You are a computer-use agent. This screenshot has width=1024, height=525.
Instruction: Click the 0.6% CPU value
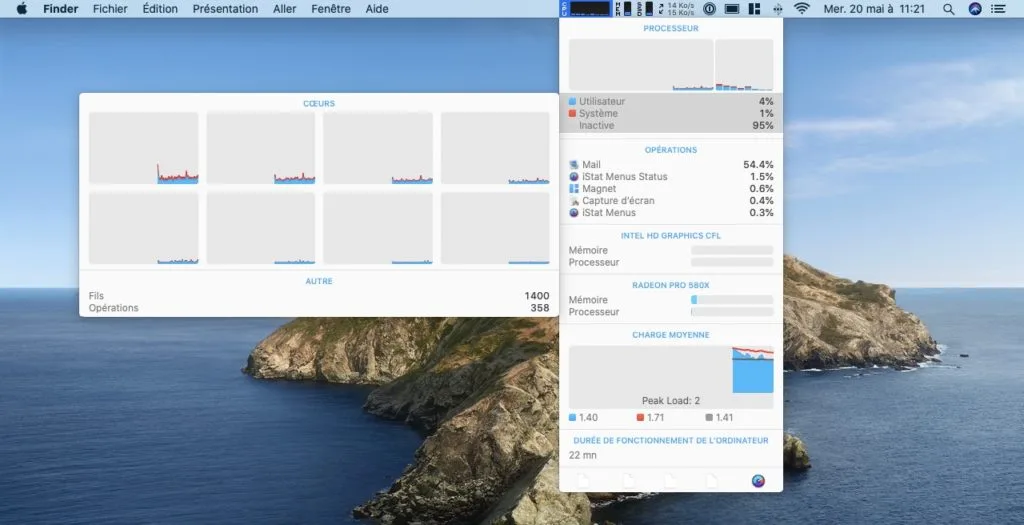pyautogui.click(x=761, y=188)
